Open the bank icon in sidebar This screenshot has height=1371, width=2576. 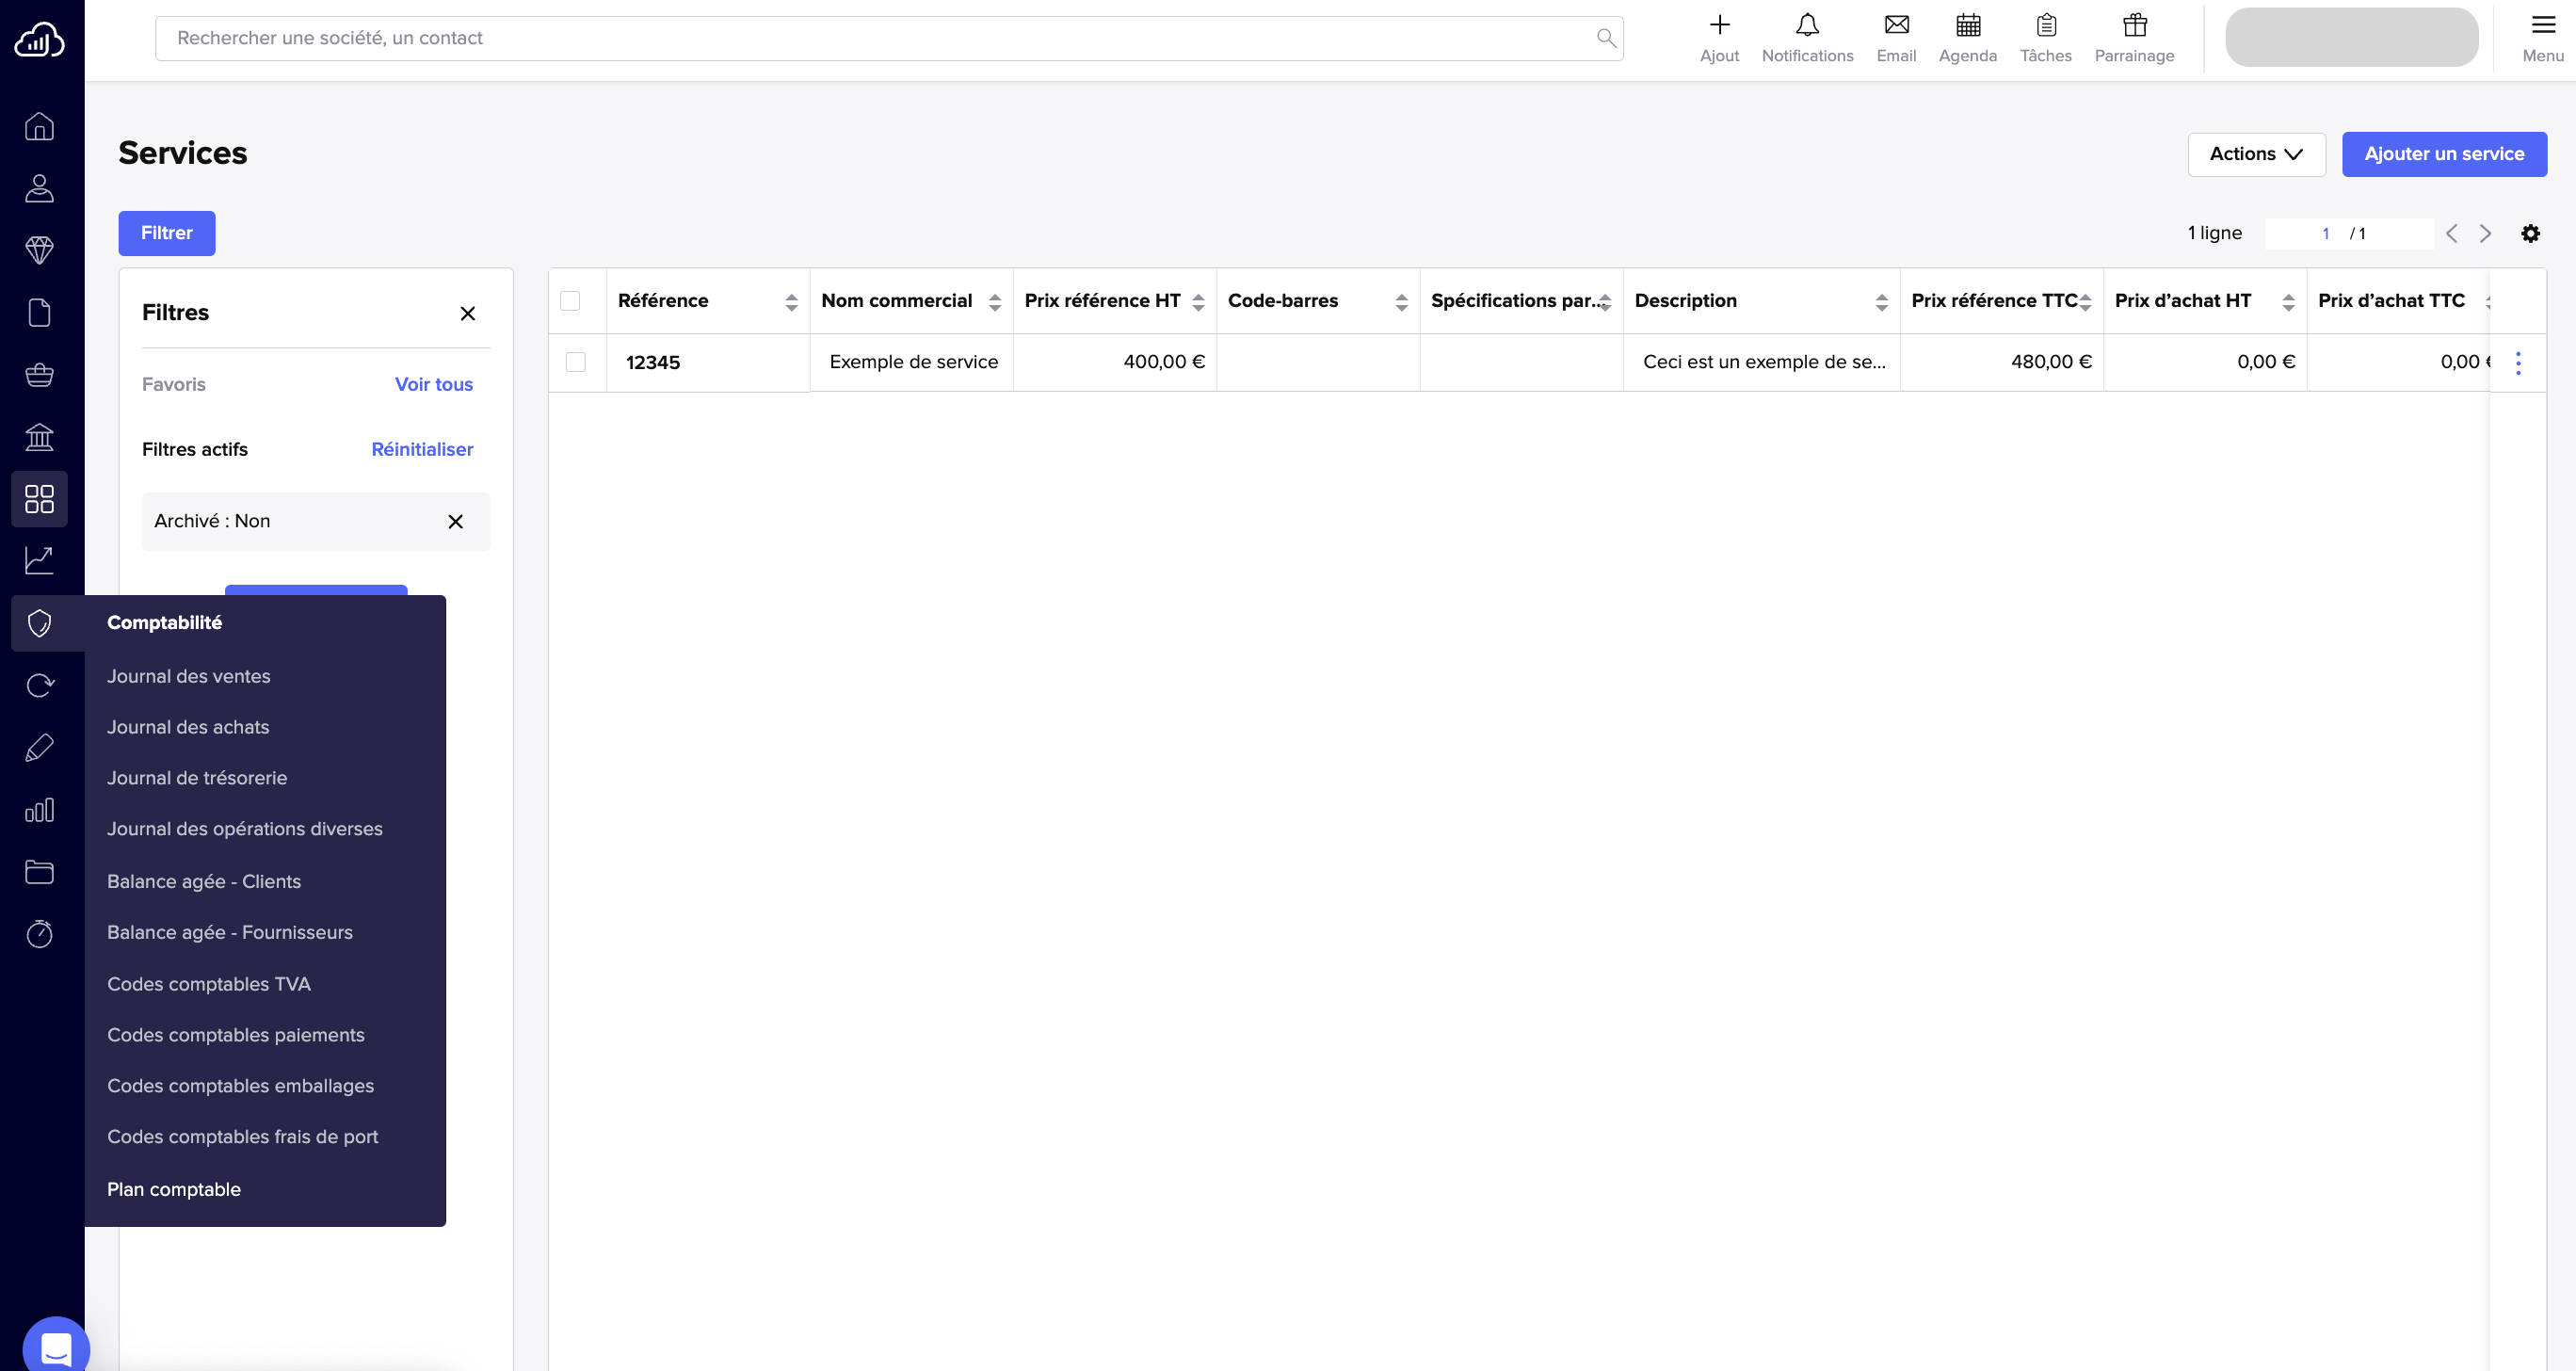coord(39,437)
